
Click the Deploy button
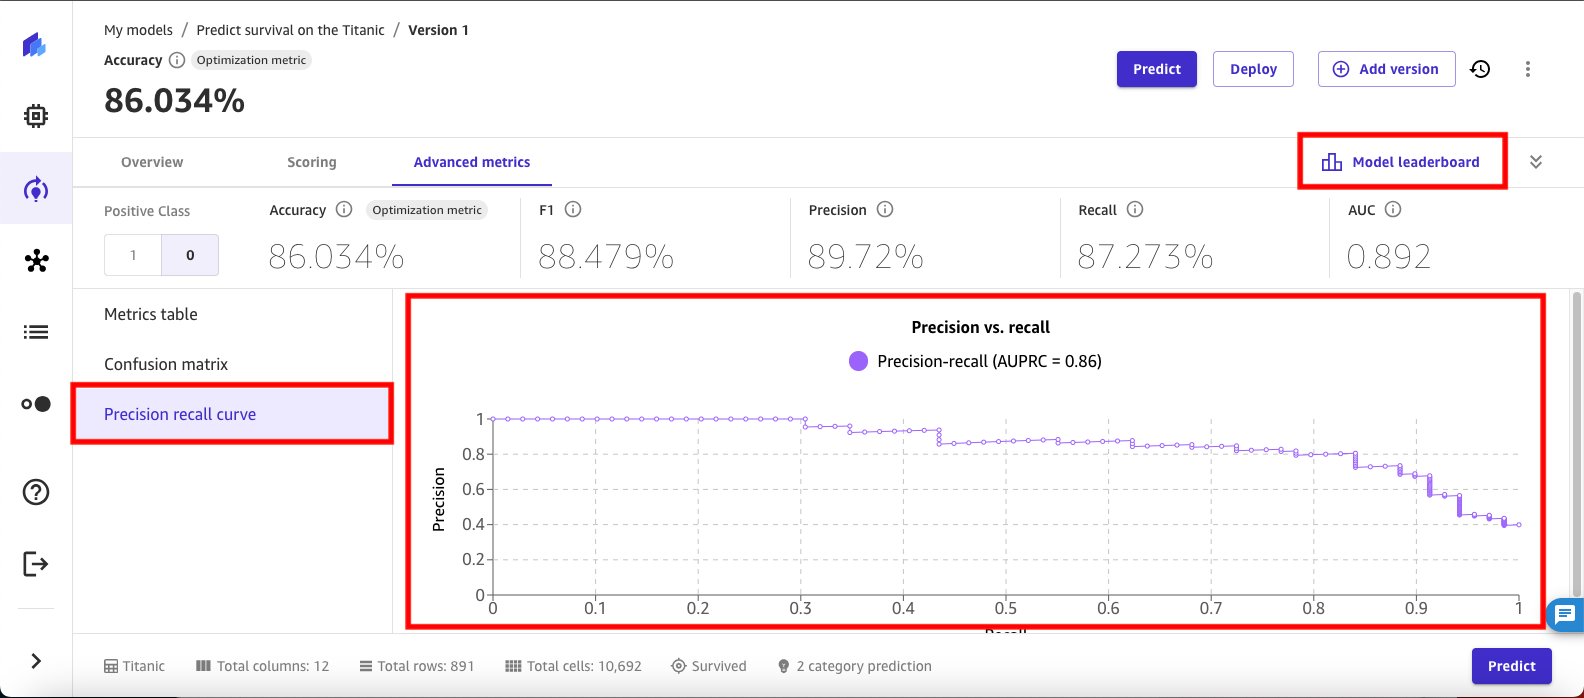[x=1253, y=69]
